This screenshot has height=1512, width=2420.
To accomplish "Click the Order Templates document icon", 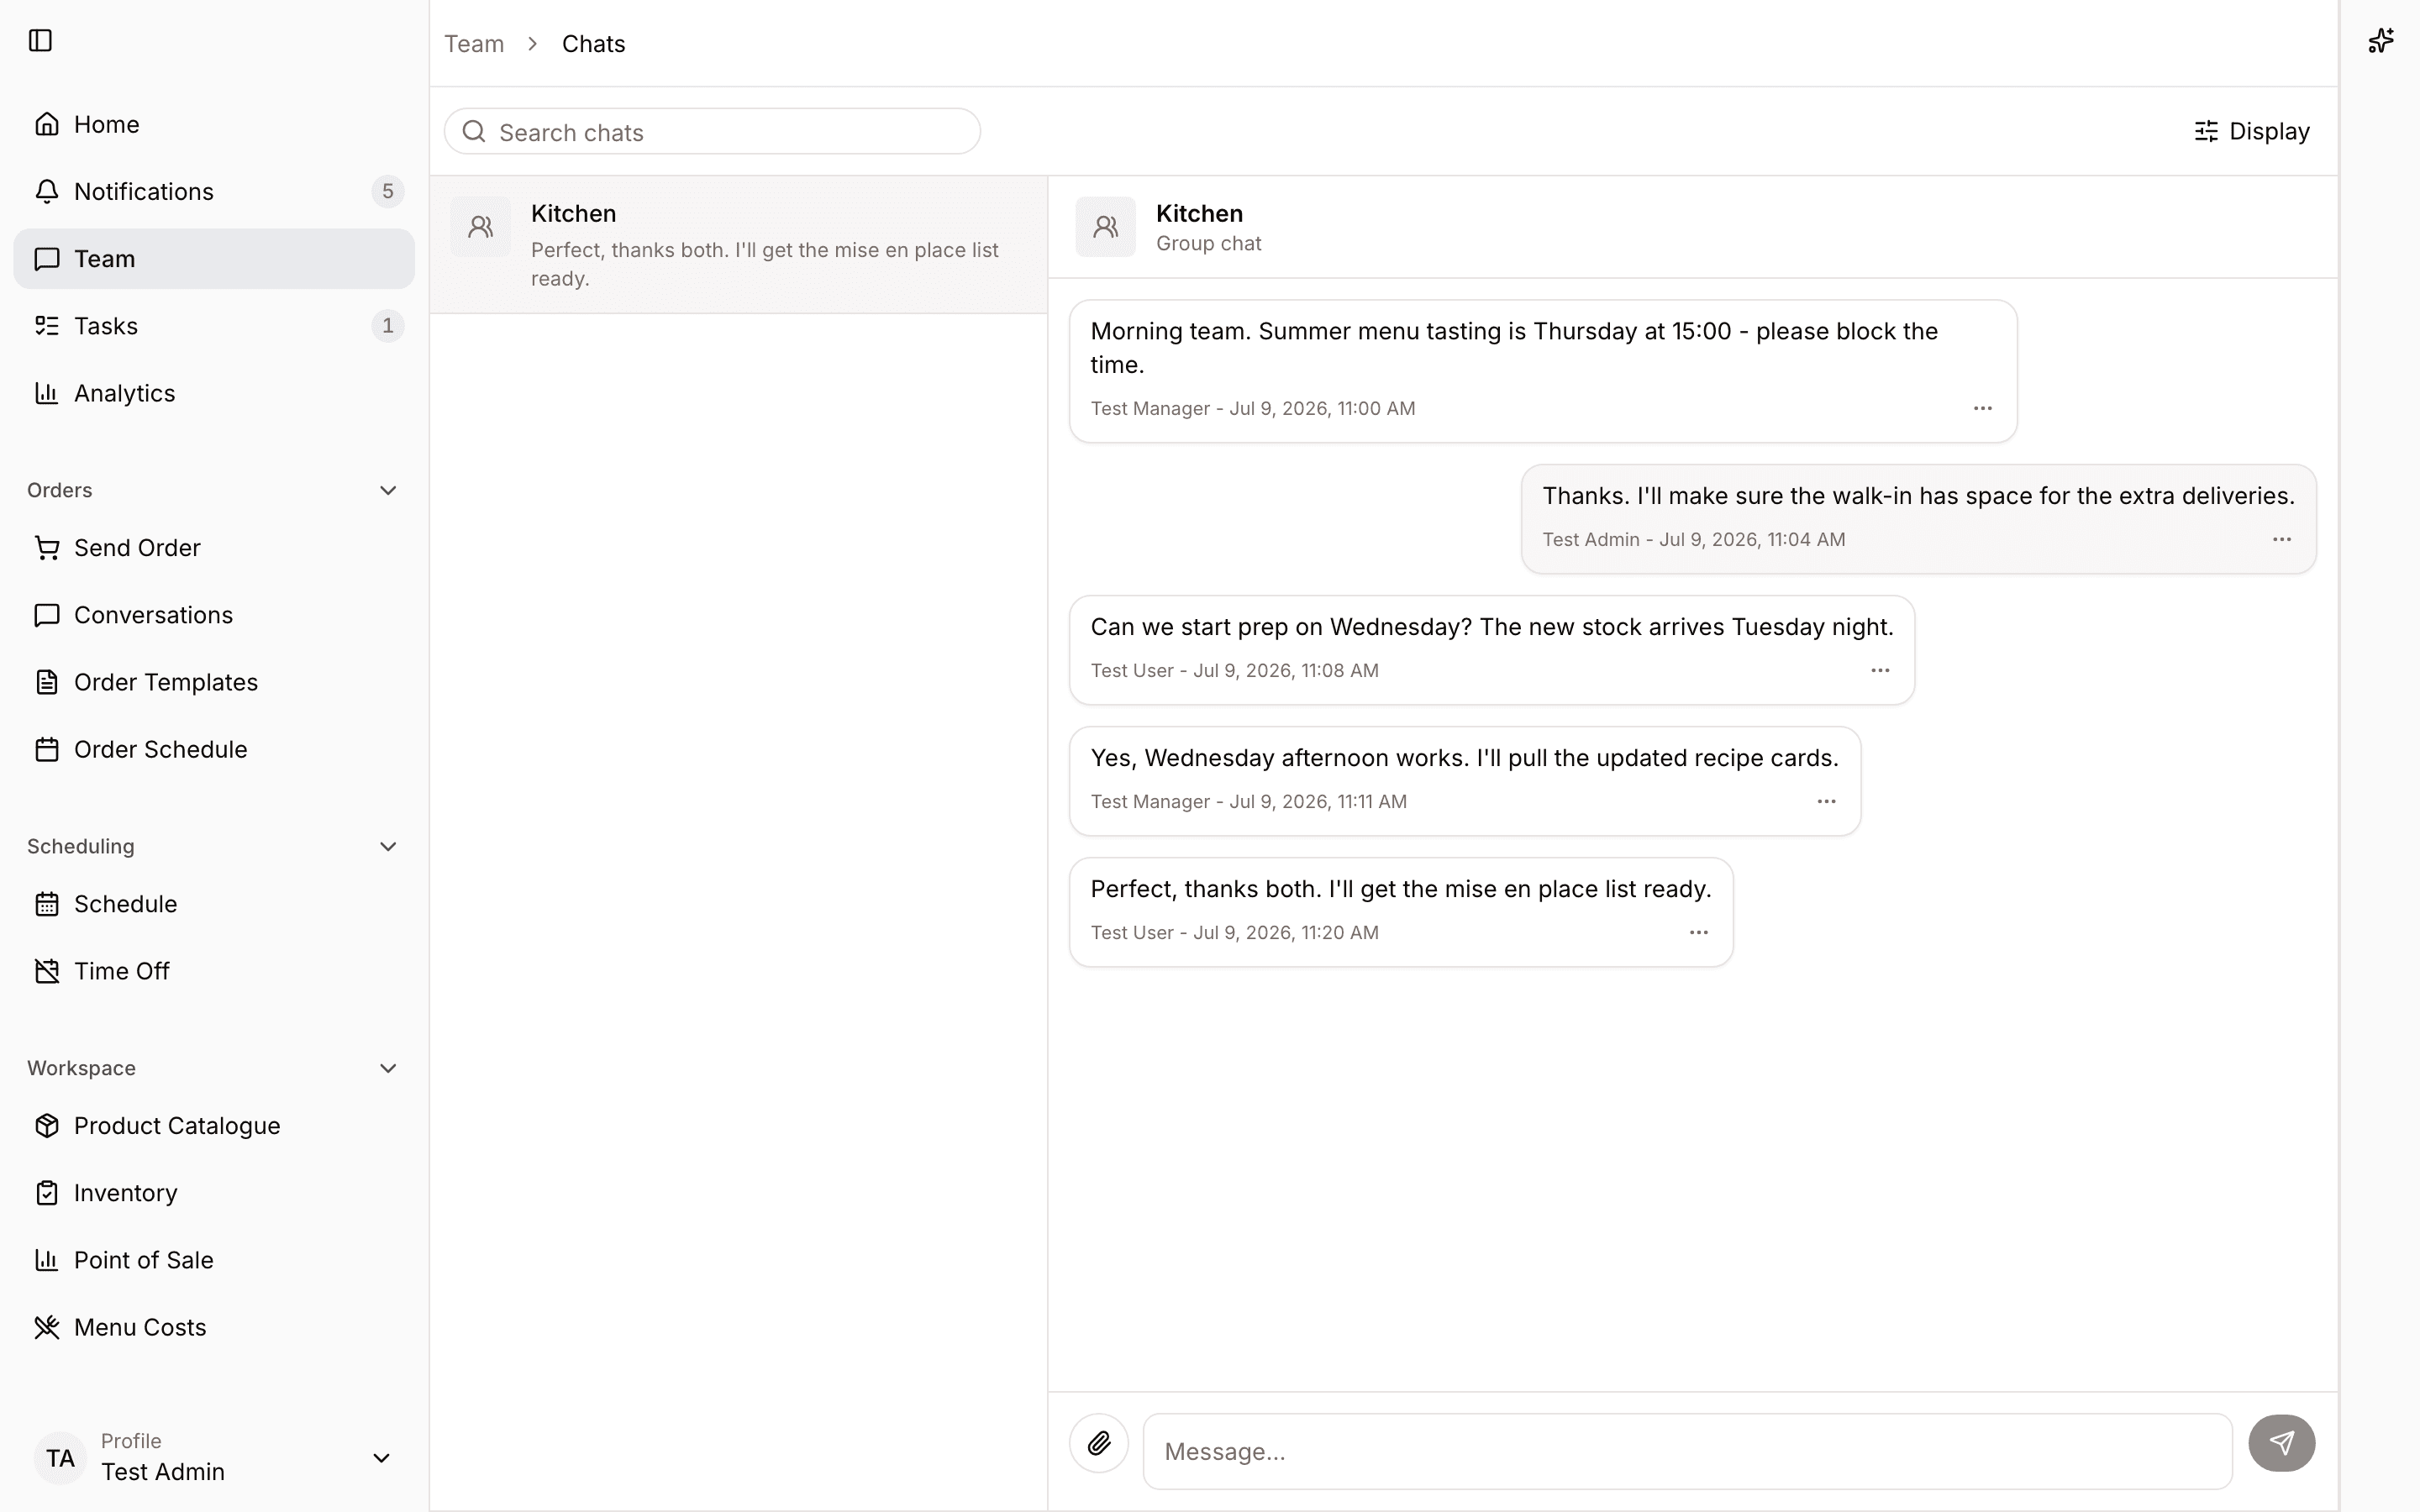I will [x=47, y=682].
